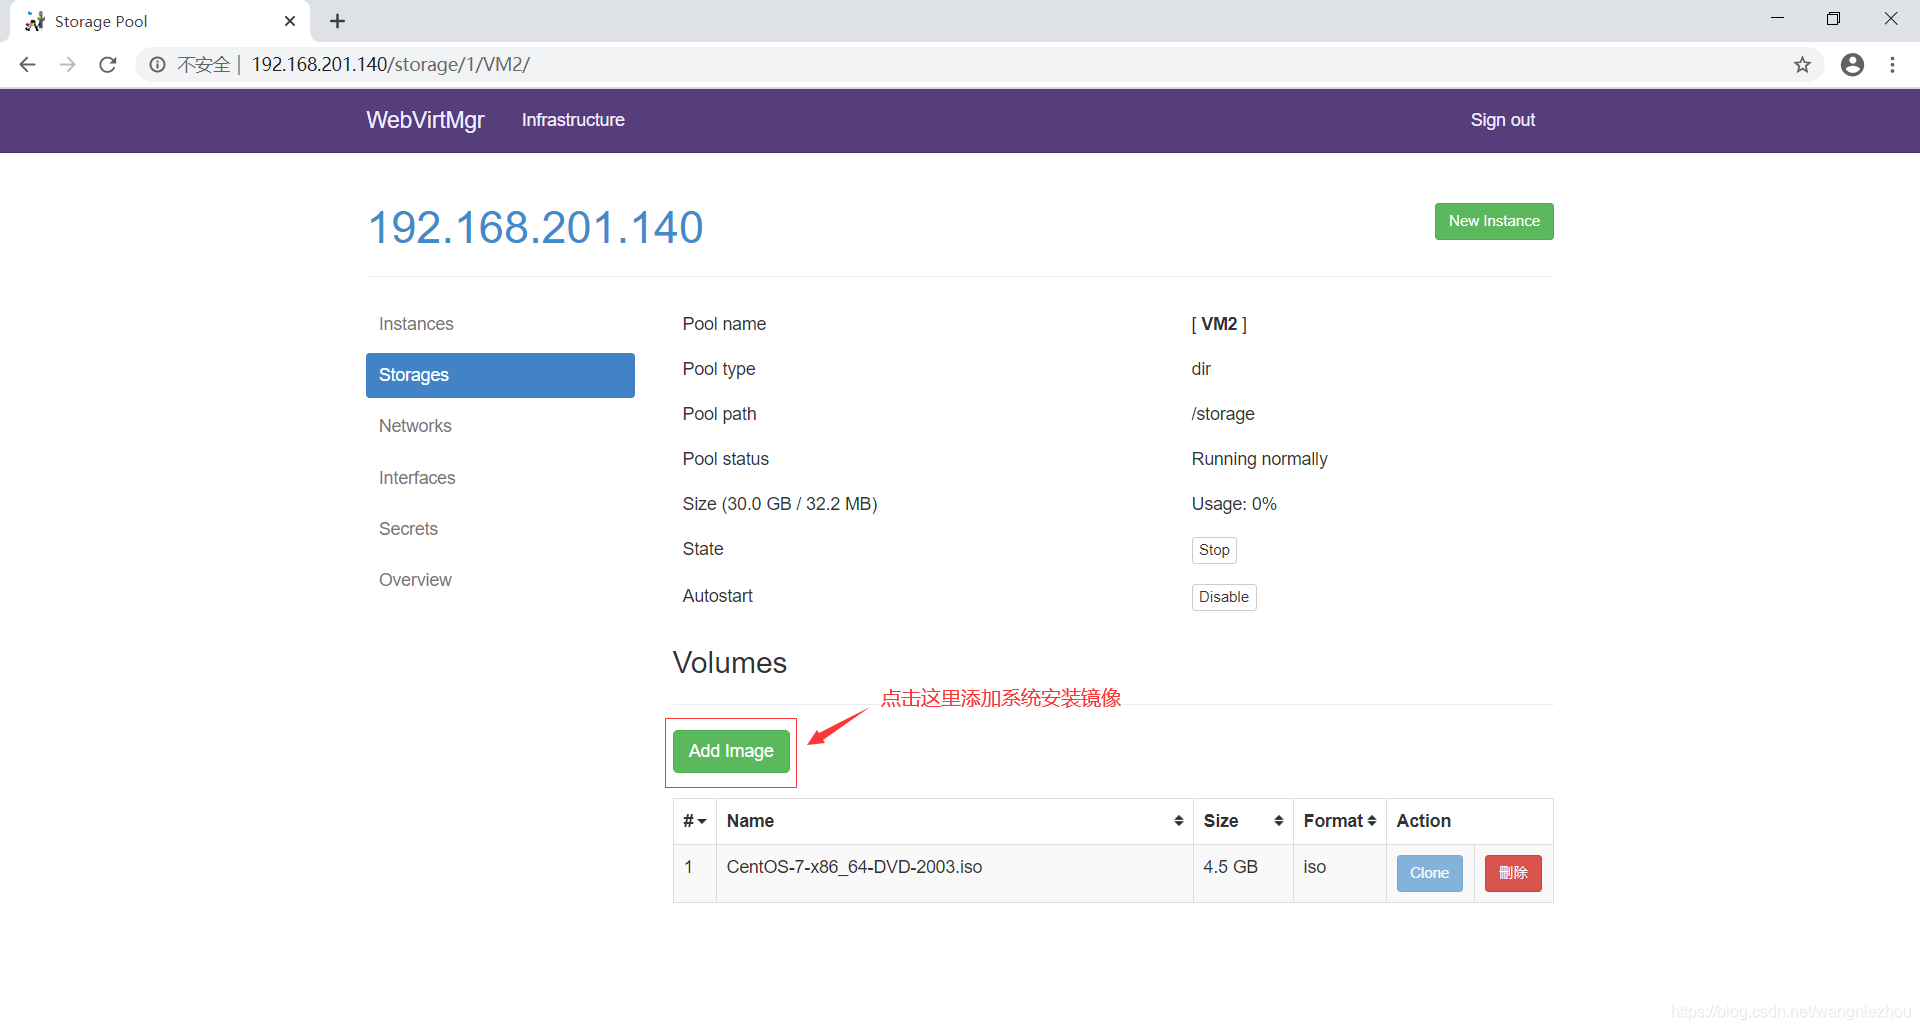Sort volumes by Format column
The image size is (1920, 1030).
point(1340,821)
